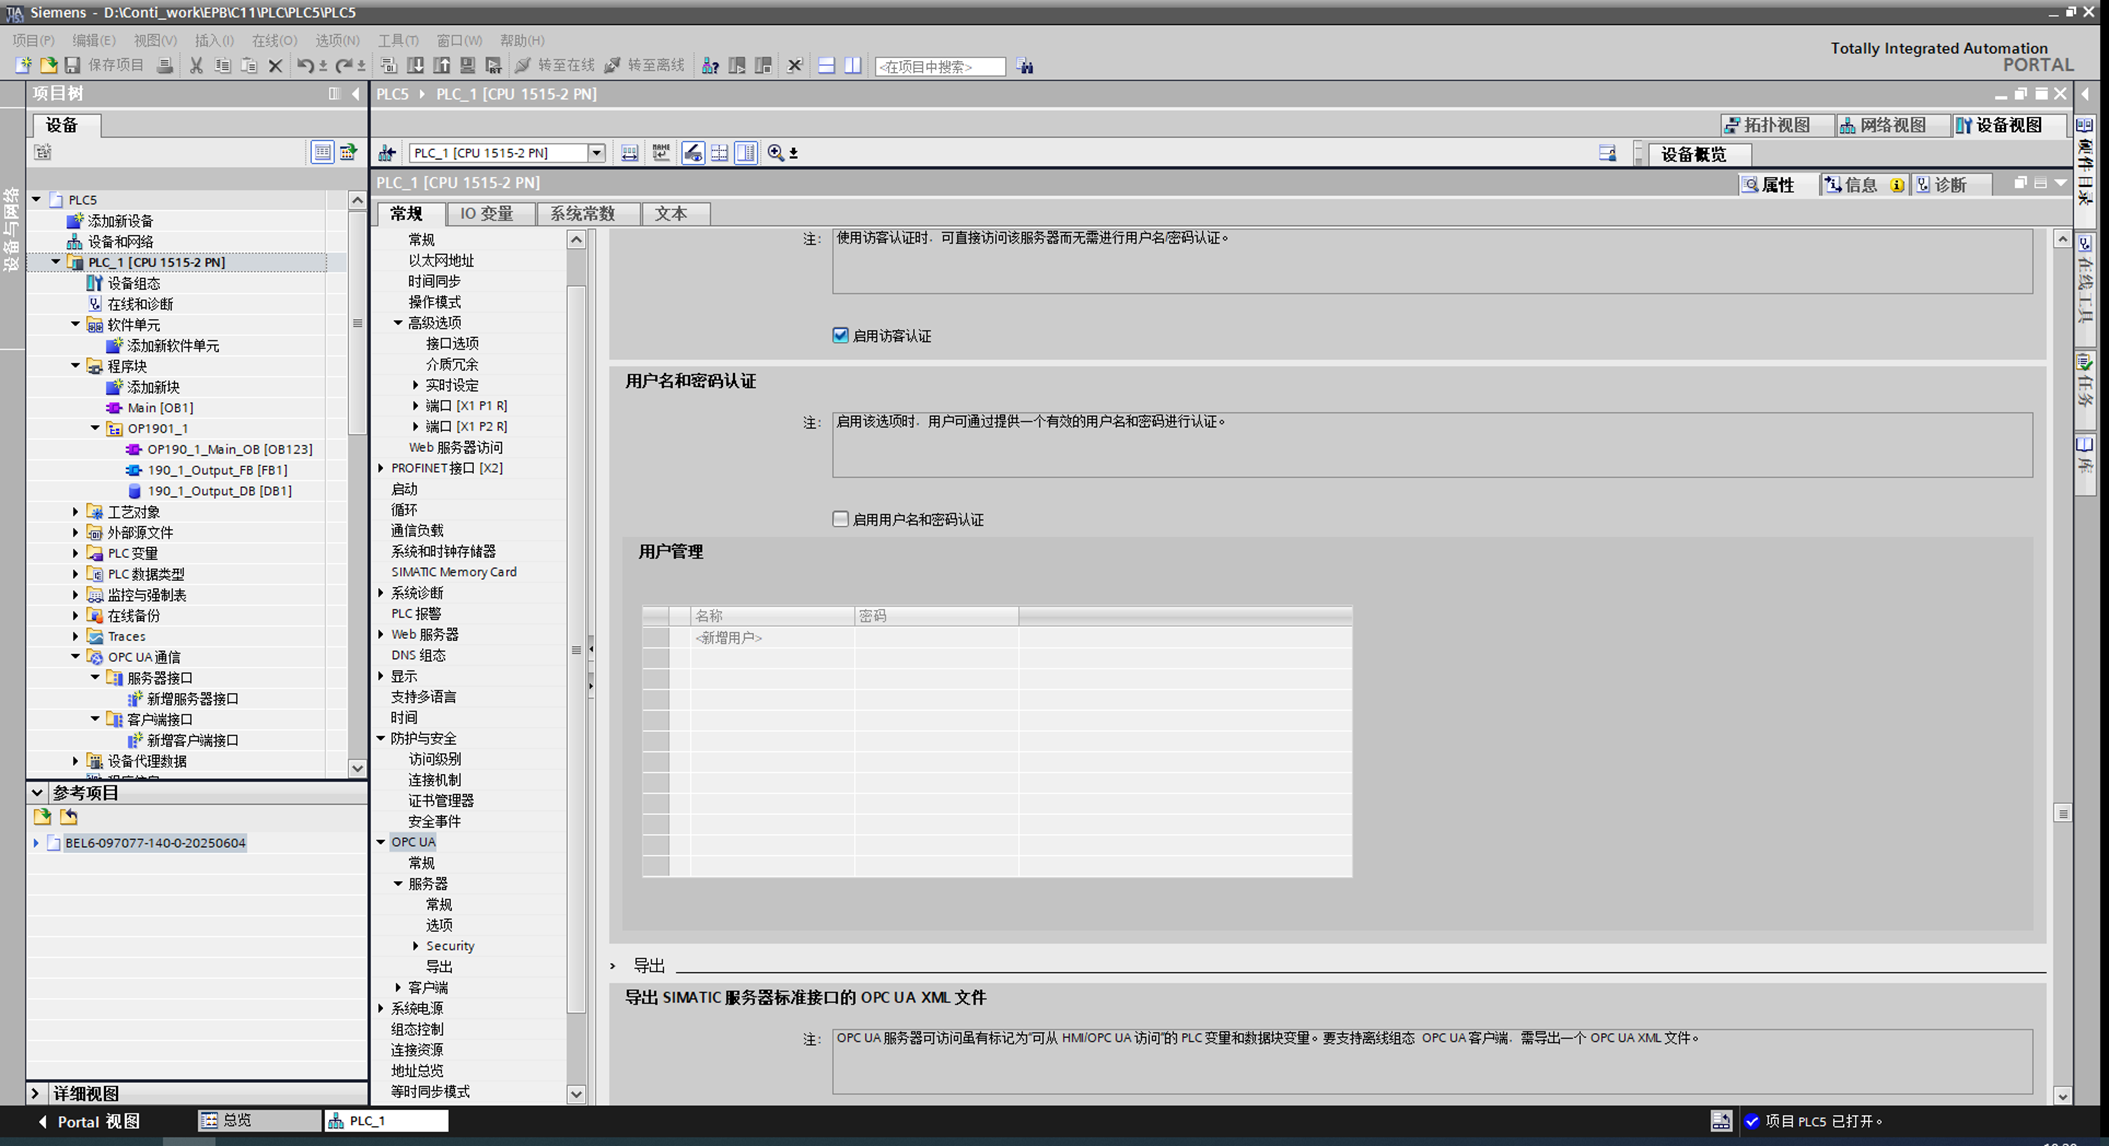The height and width of the screenshot is (1146, 2109).
Task: Open the 网络视图 view
Action: (x=1883, y=125)
